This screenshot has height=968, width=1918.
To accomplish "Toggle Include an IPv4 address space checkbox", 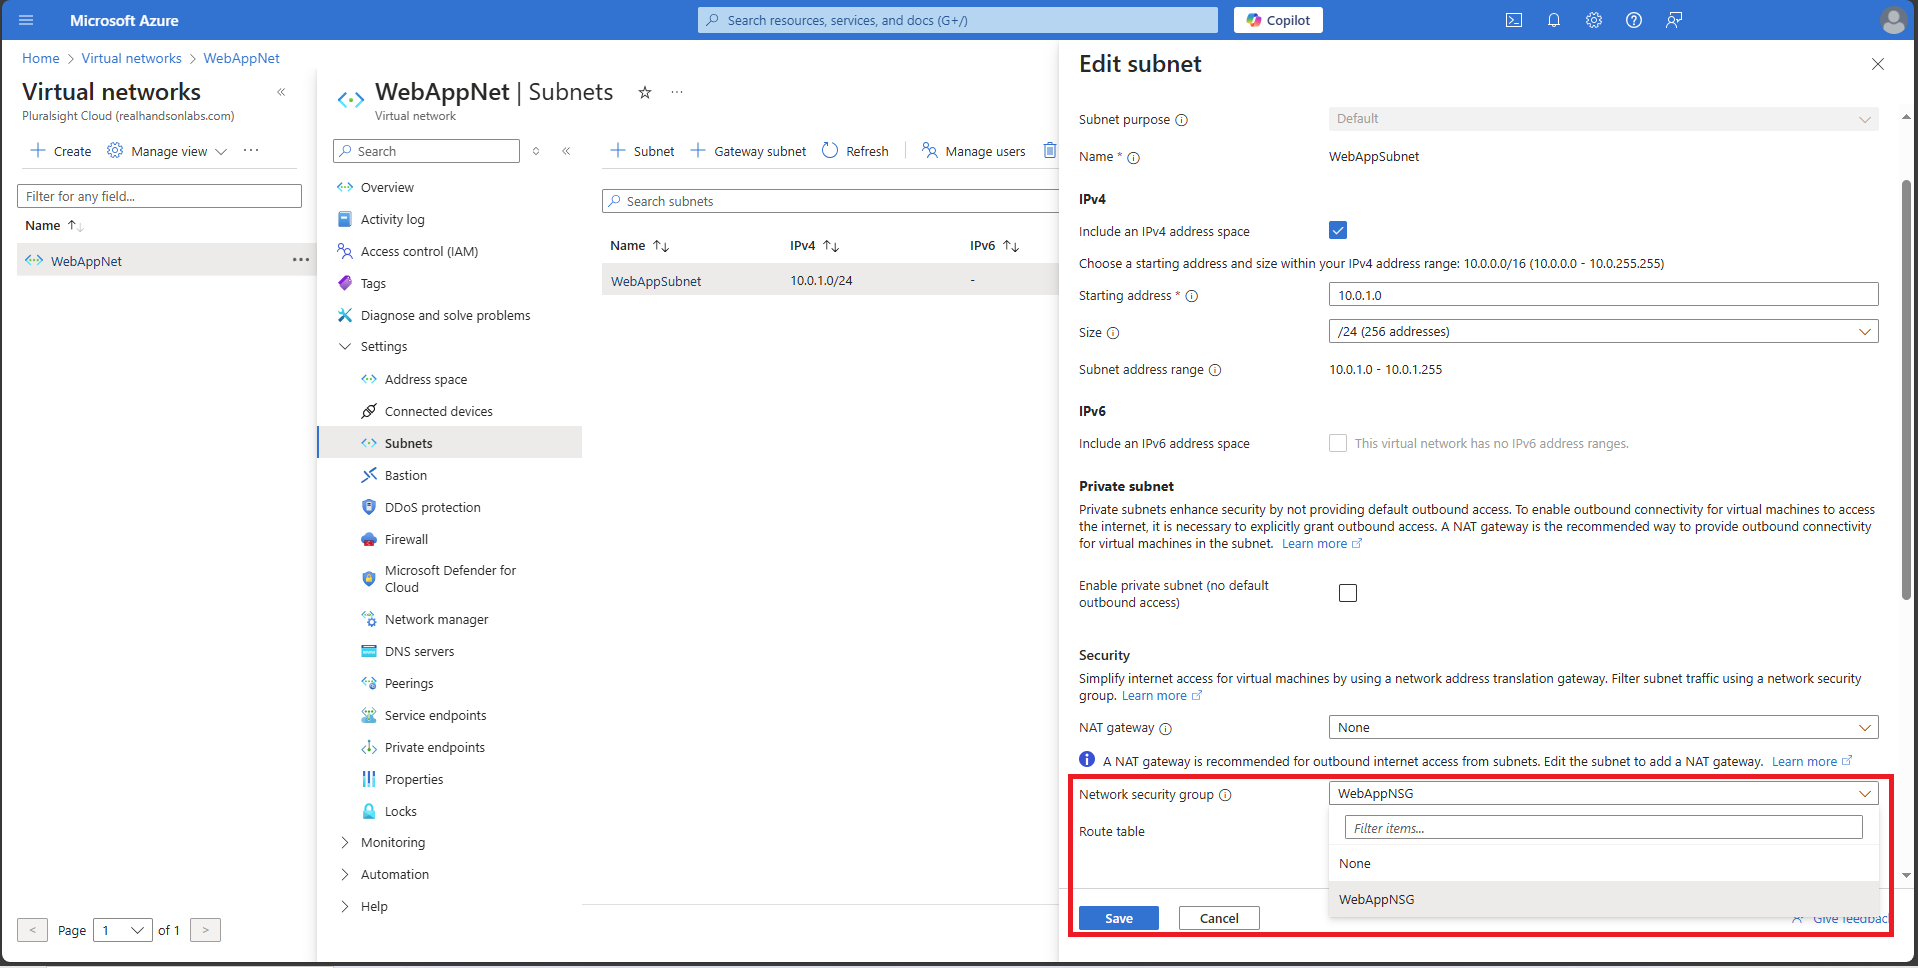I will 1338,230.
